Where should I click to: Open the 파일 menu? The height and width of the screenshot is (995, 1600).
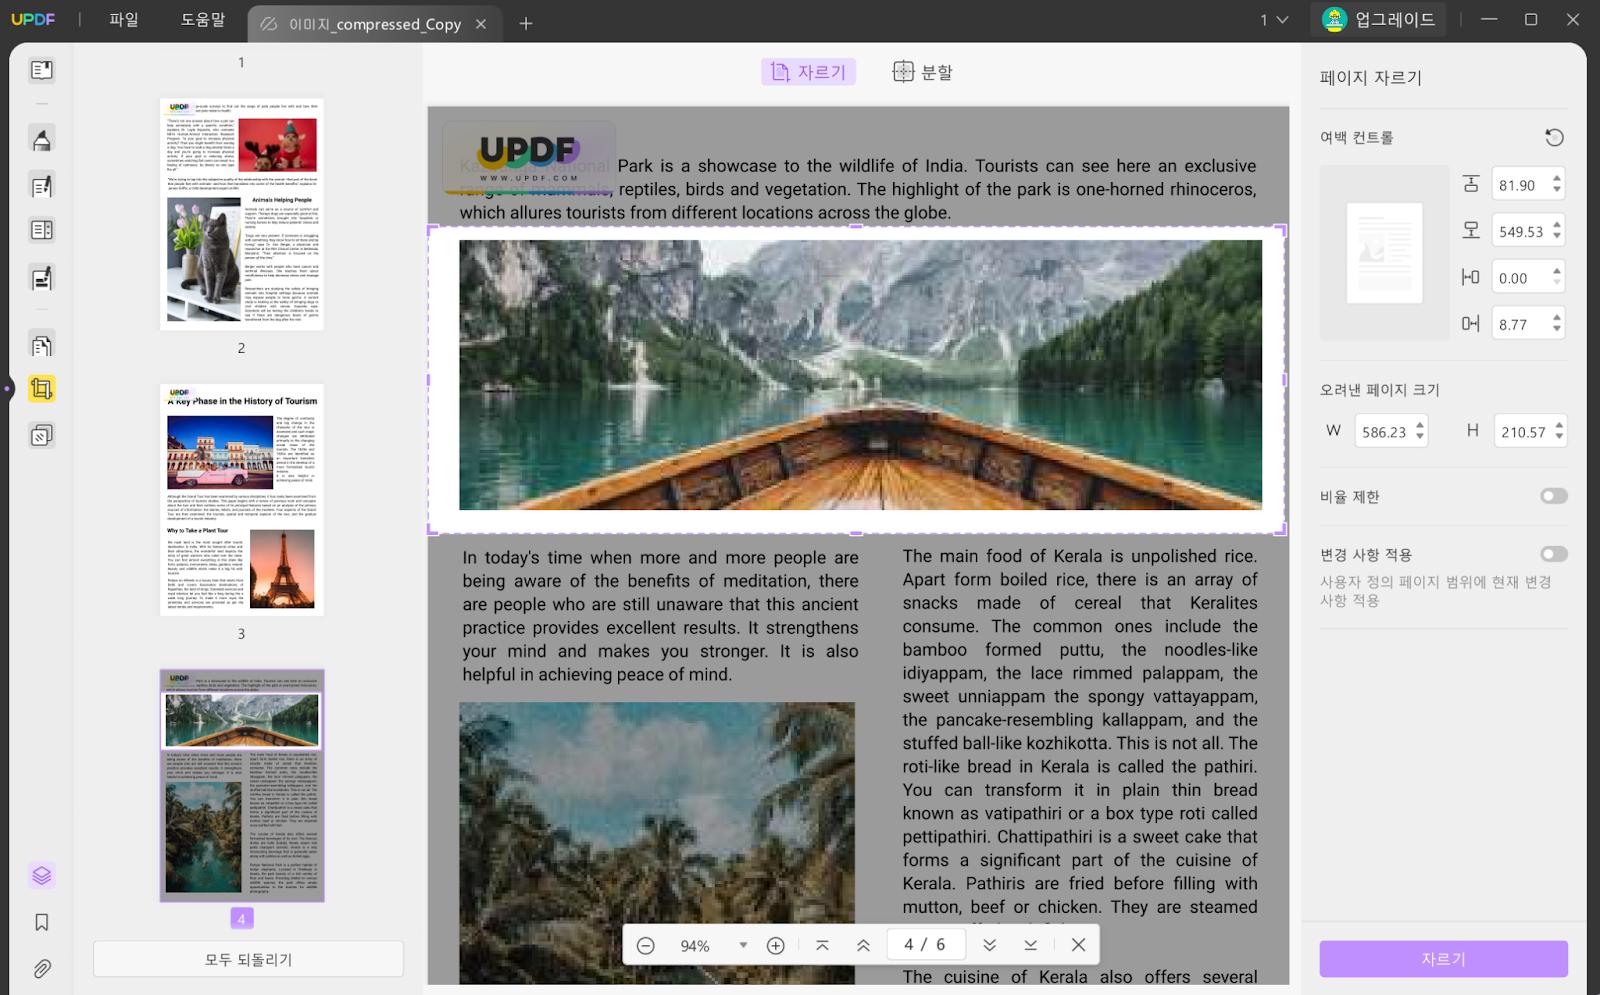coord(124,20)
